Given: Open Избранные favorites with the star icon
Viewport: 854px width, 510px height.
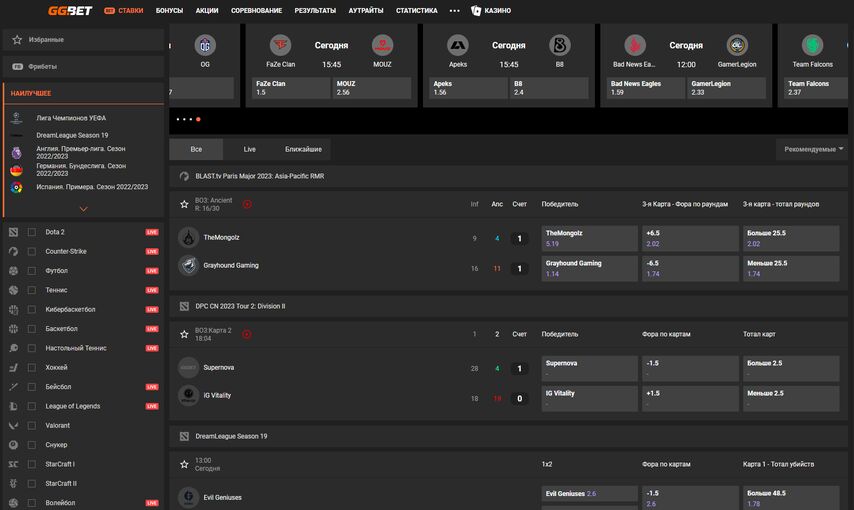Looking at the screenshot, I should [x=17, y=40].
